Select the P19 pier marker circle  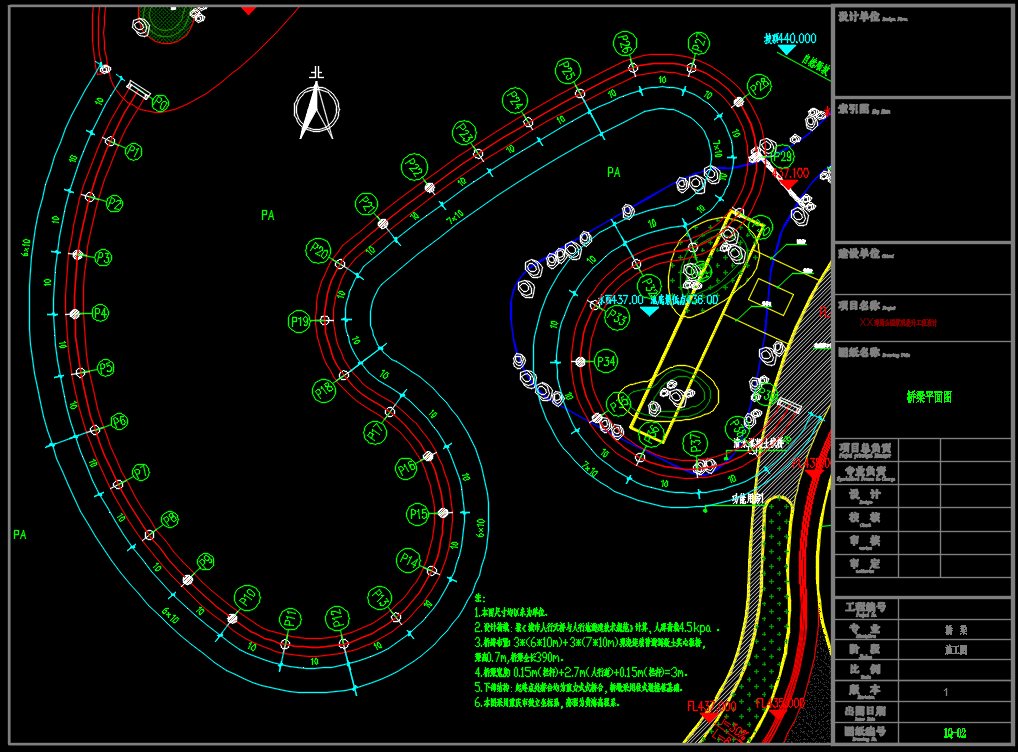tap(299, 321)
